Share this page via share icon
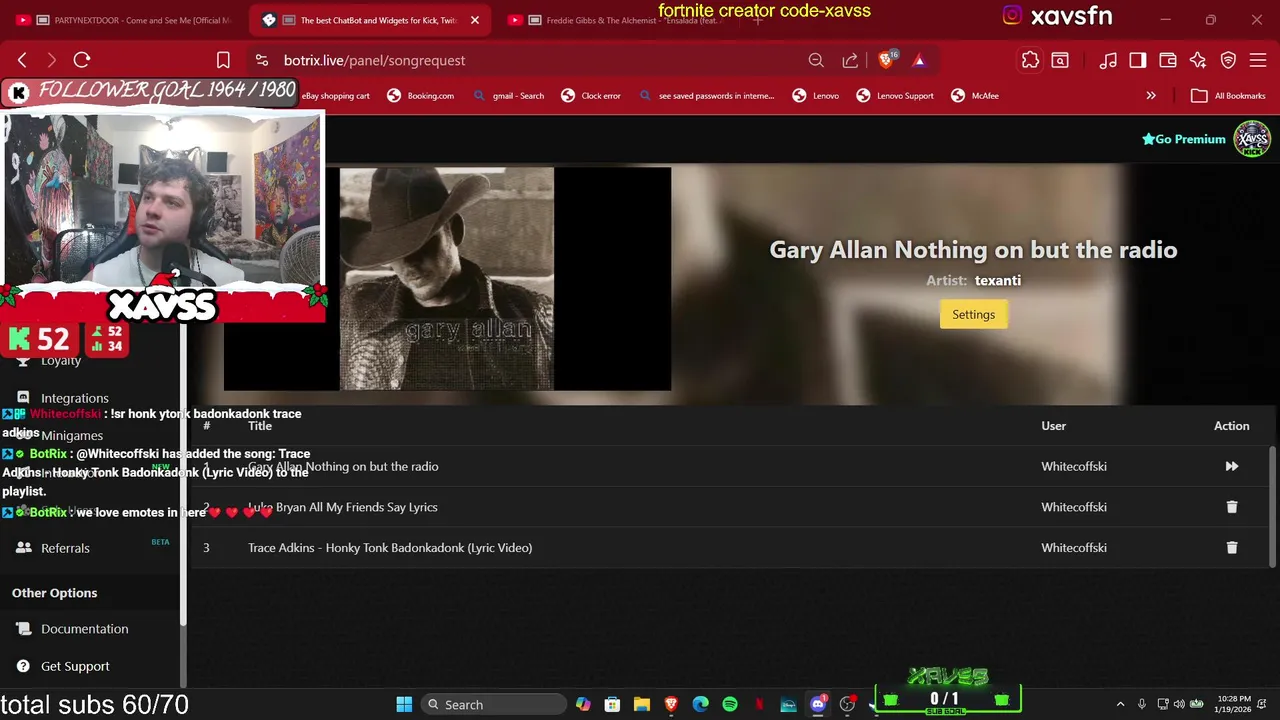This screenshot has height=720, width=1280. click(850, 60)
